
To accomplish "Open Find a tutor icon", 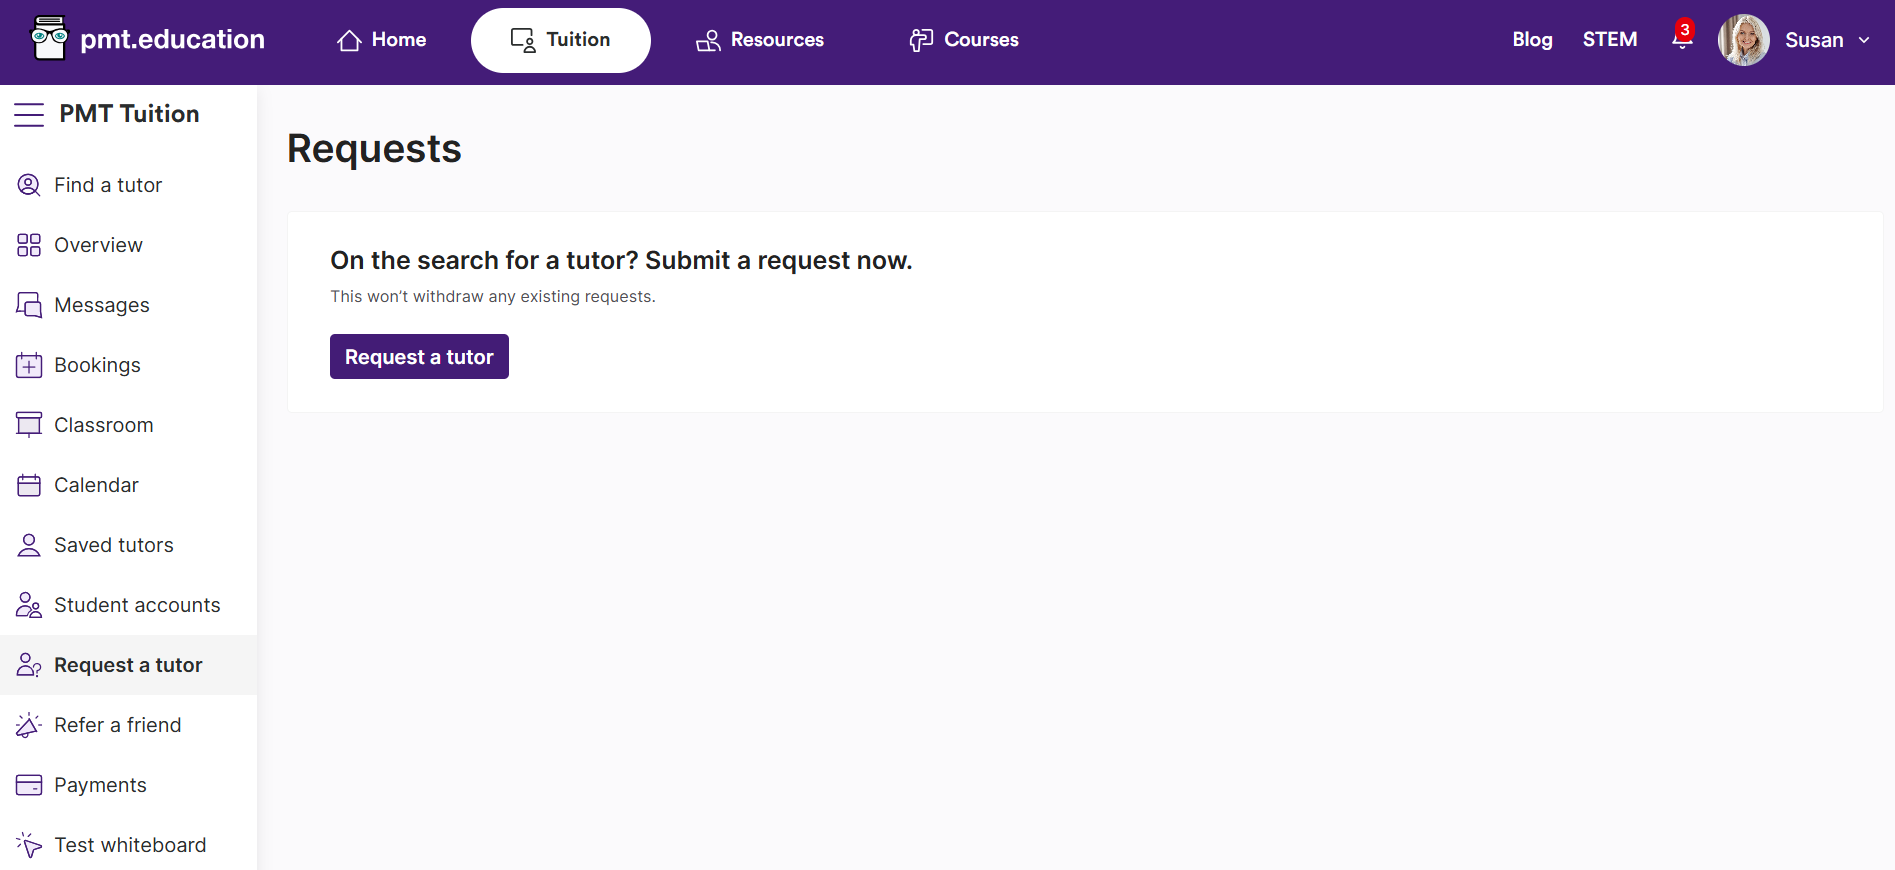I will pos(29,185).
